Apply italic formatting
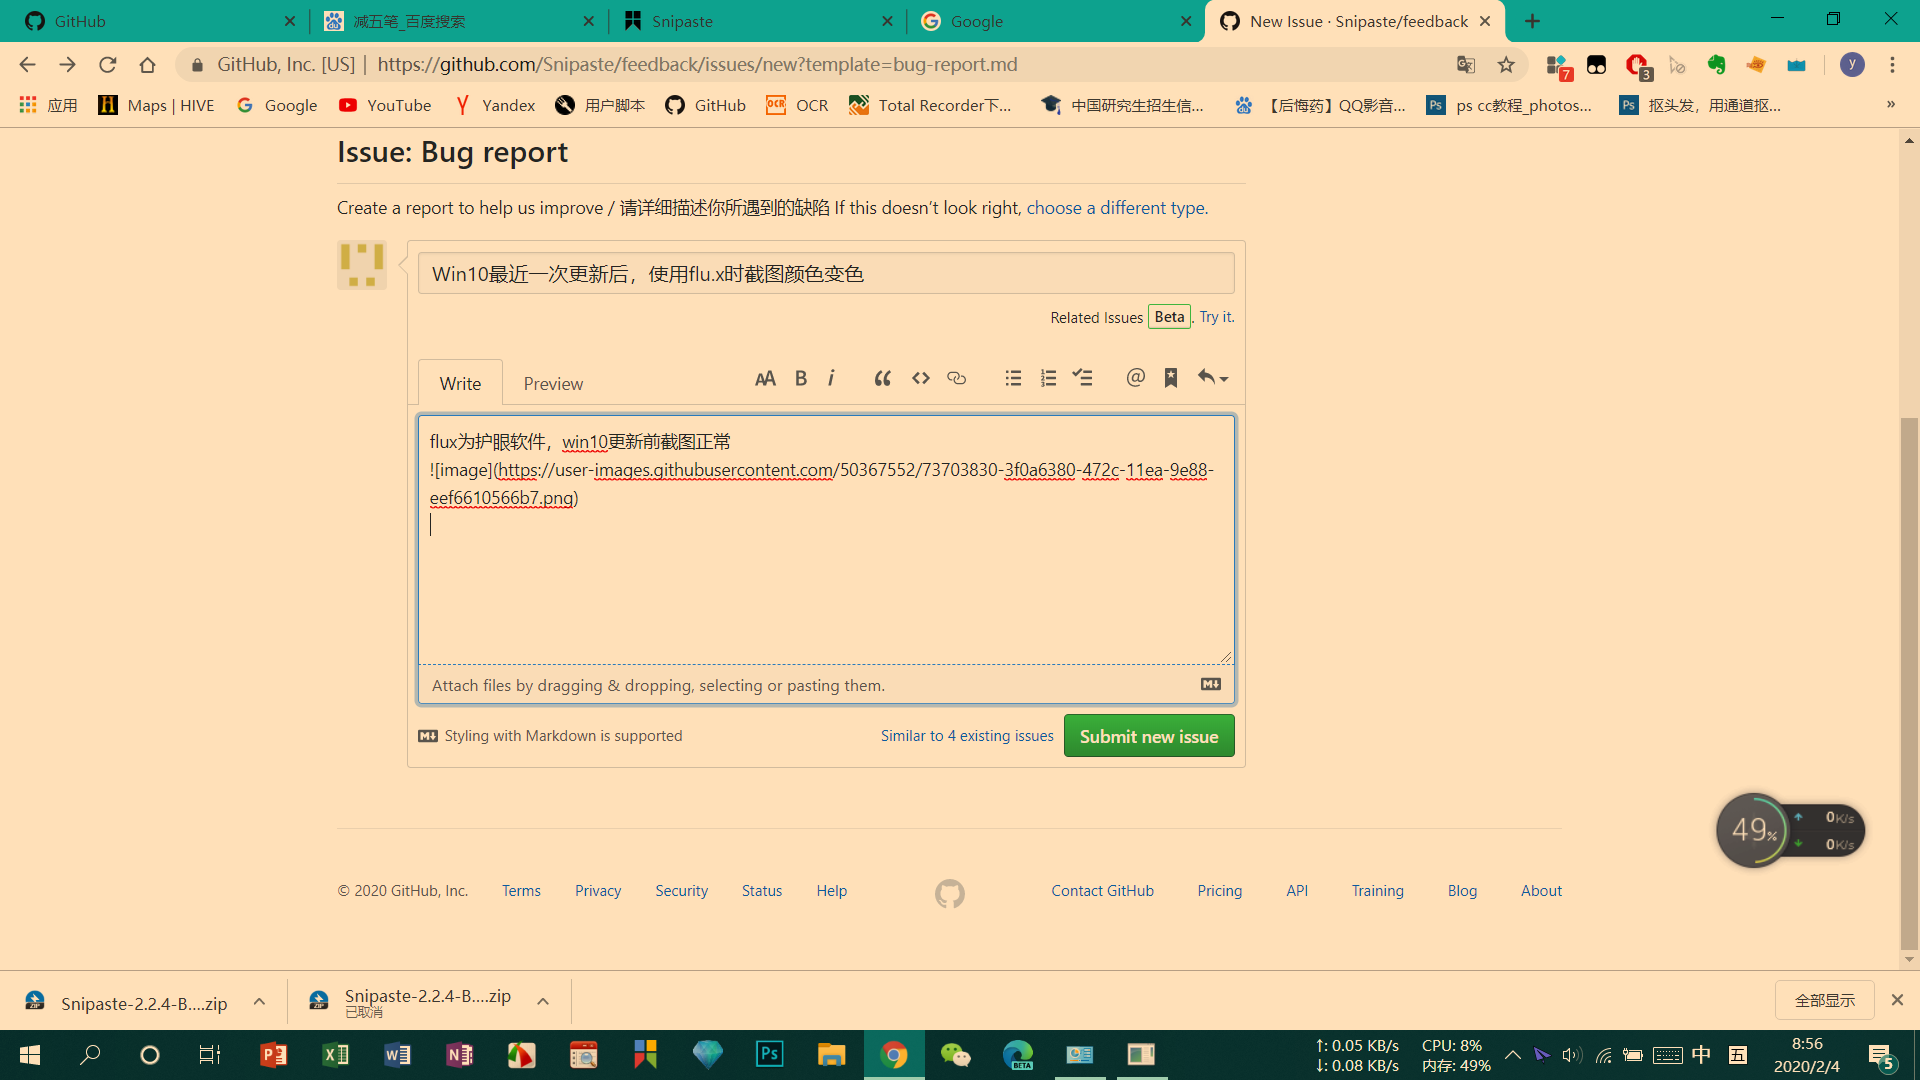1920x1080 pixels. pos(831,378)
